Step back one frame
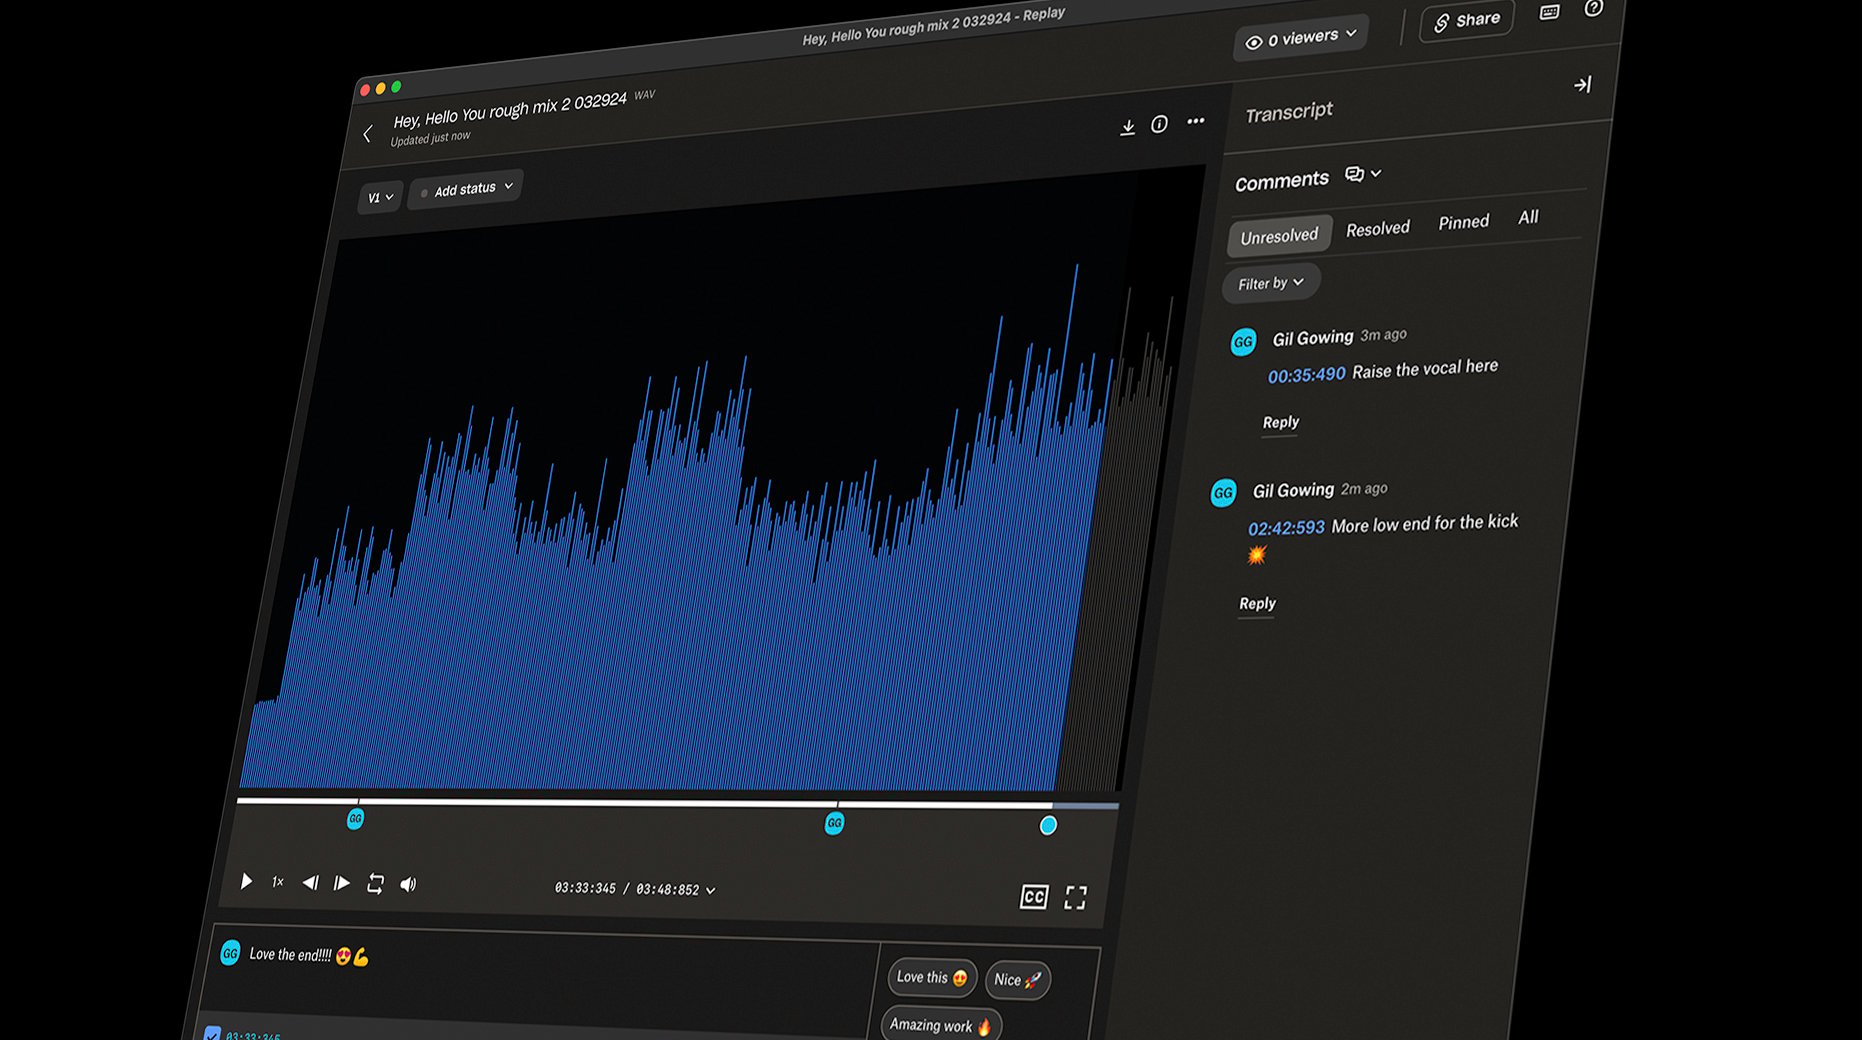 310,883
